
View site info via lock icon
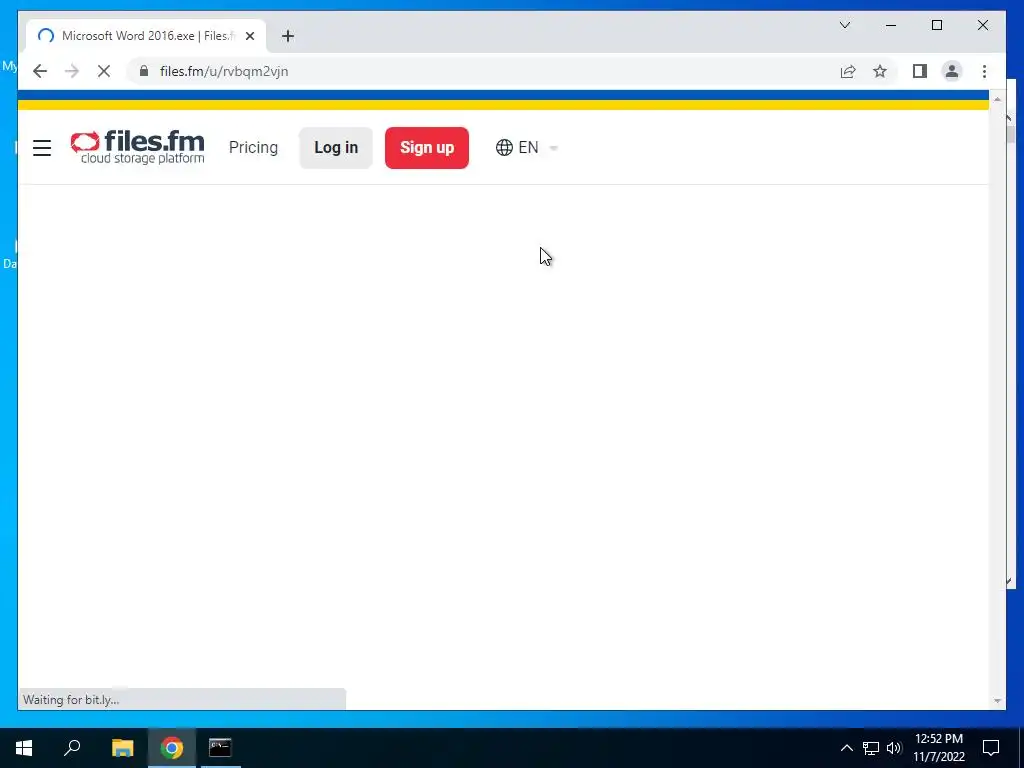click(x=144, y=71)
